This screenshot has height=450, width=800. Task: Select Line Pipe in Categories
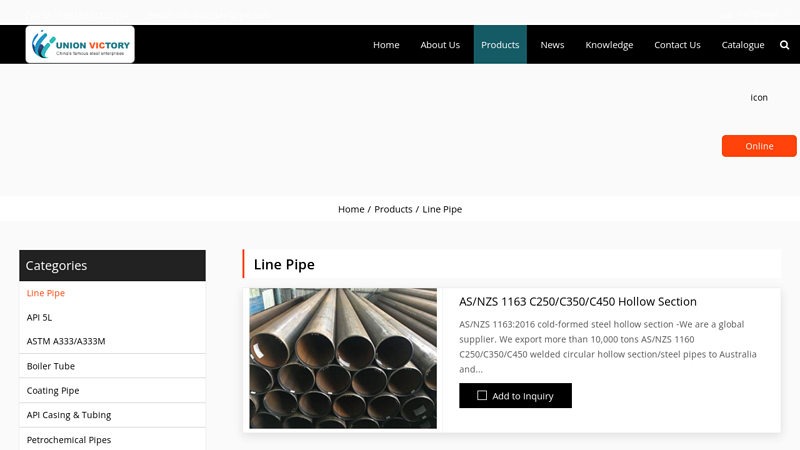tap(45, 293)
